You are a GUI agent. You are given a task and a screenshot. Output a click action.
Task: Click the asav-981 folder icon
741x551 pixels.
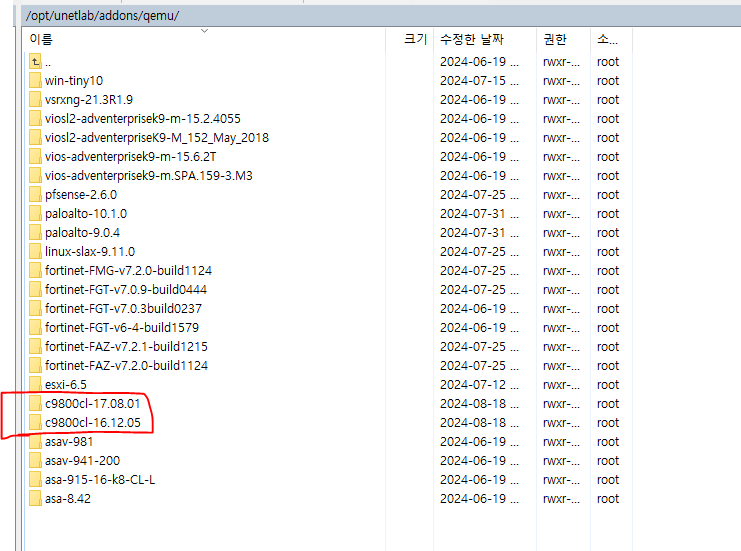coord(35,441)
